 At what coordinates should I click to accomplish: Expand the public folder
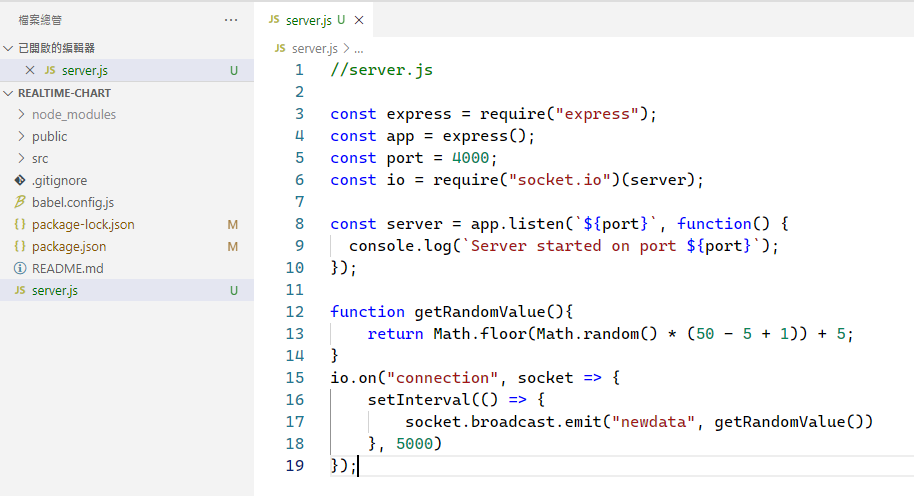(x=22, y=137)
